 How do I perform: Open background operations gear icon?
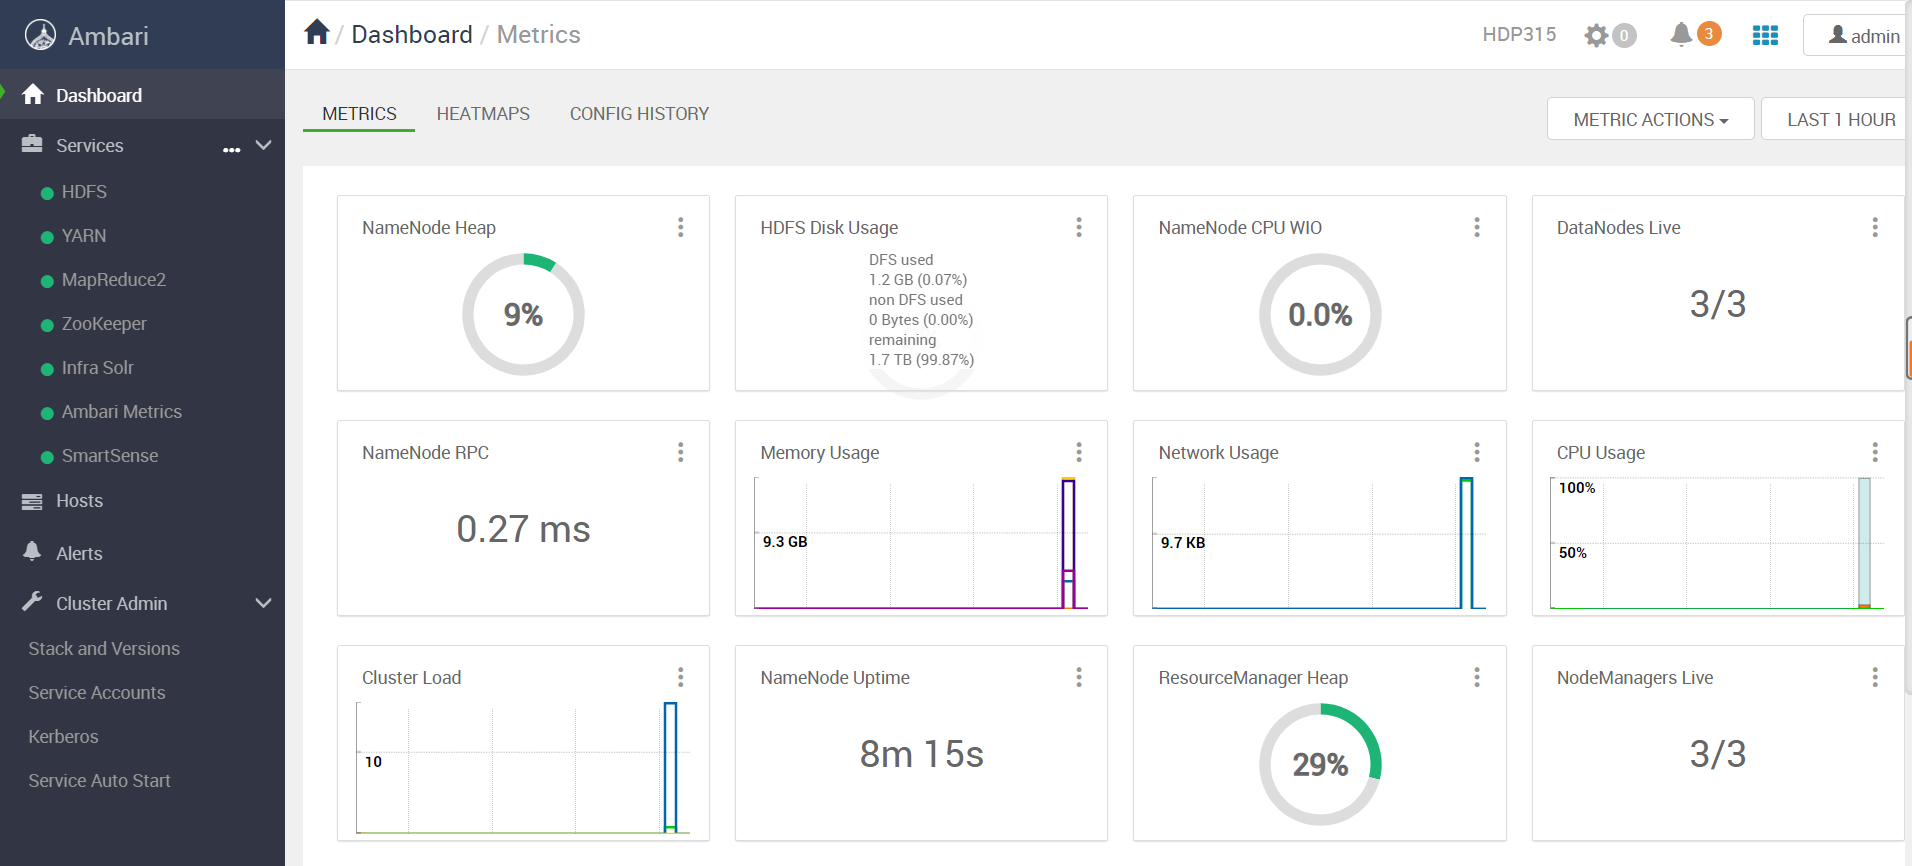click(1596, 36)
